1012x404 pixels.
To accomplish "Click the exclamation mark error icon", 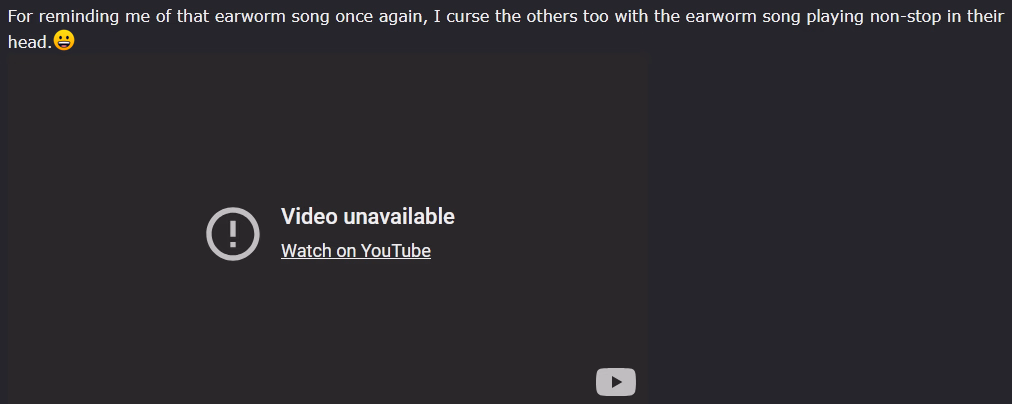I will pos(233,234).
